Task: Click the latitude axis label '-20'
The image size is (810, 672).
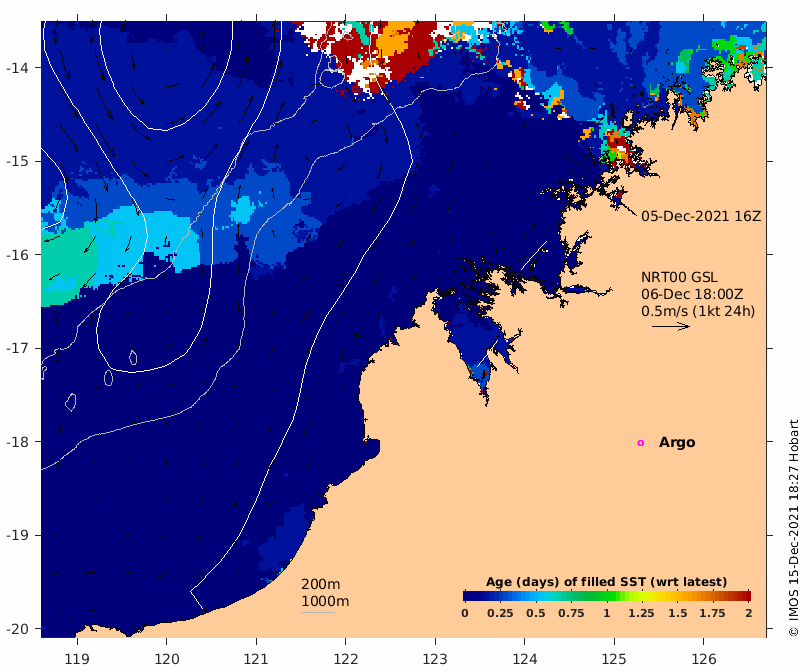Action: [17, 629]
